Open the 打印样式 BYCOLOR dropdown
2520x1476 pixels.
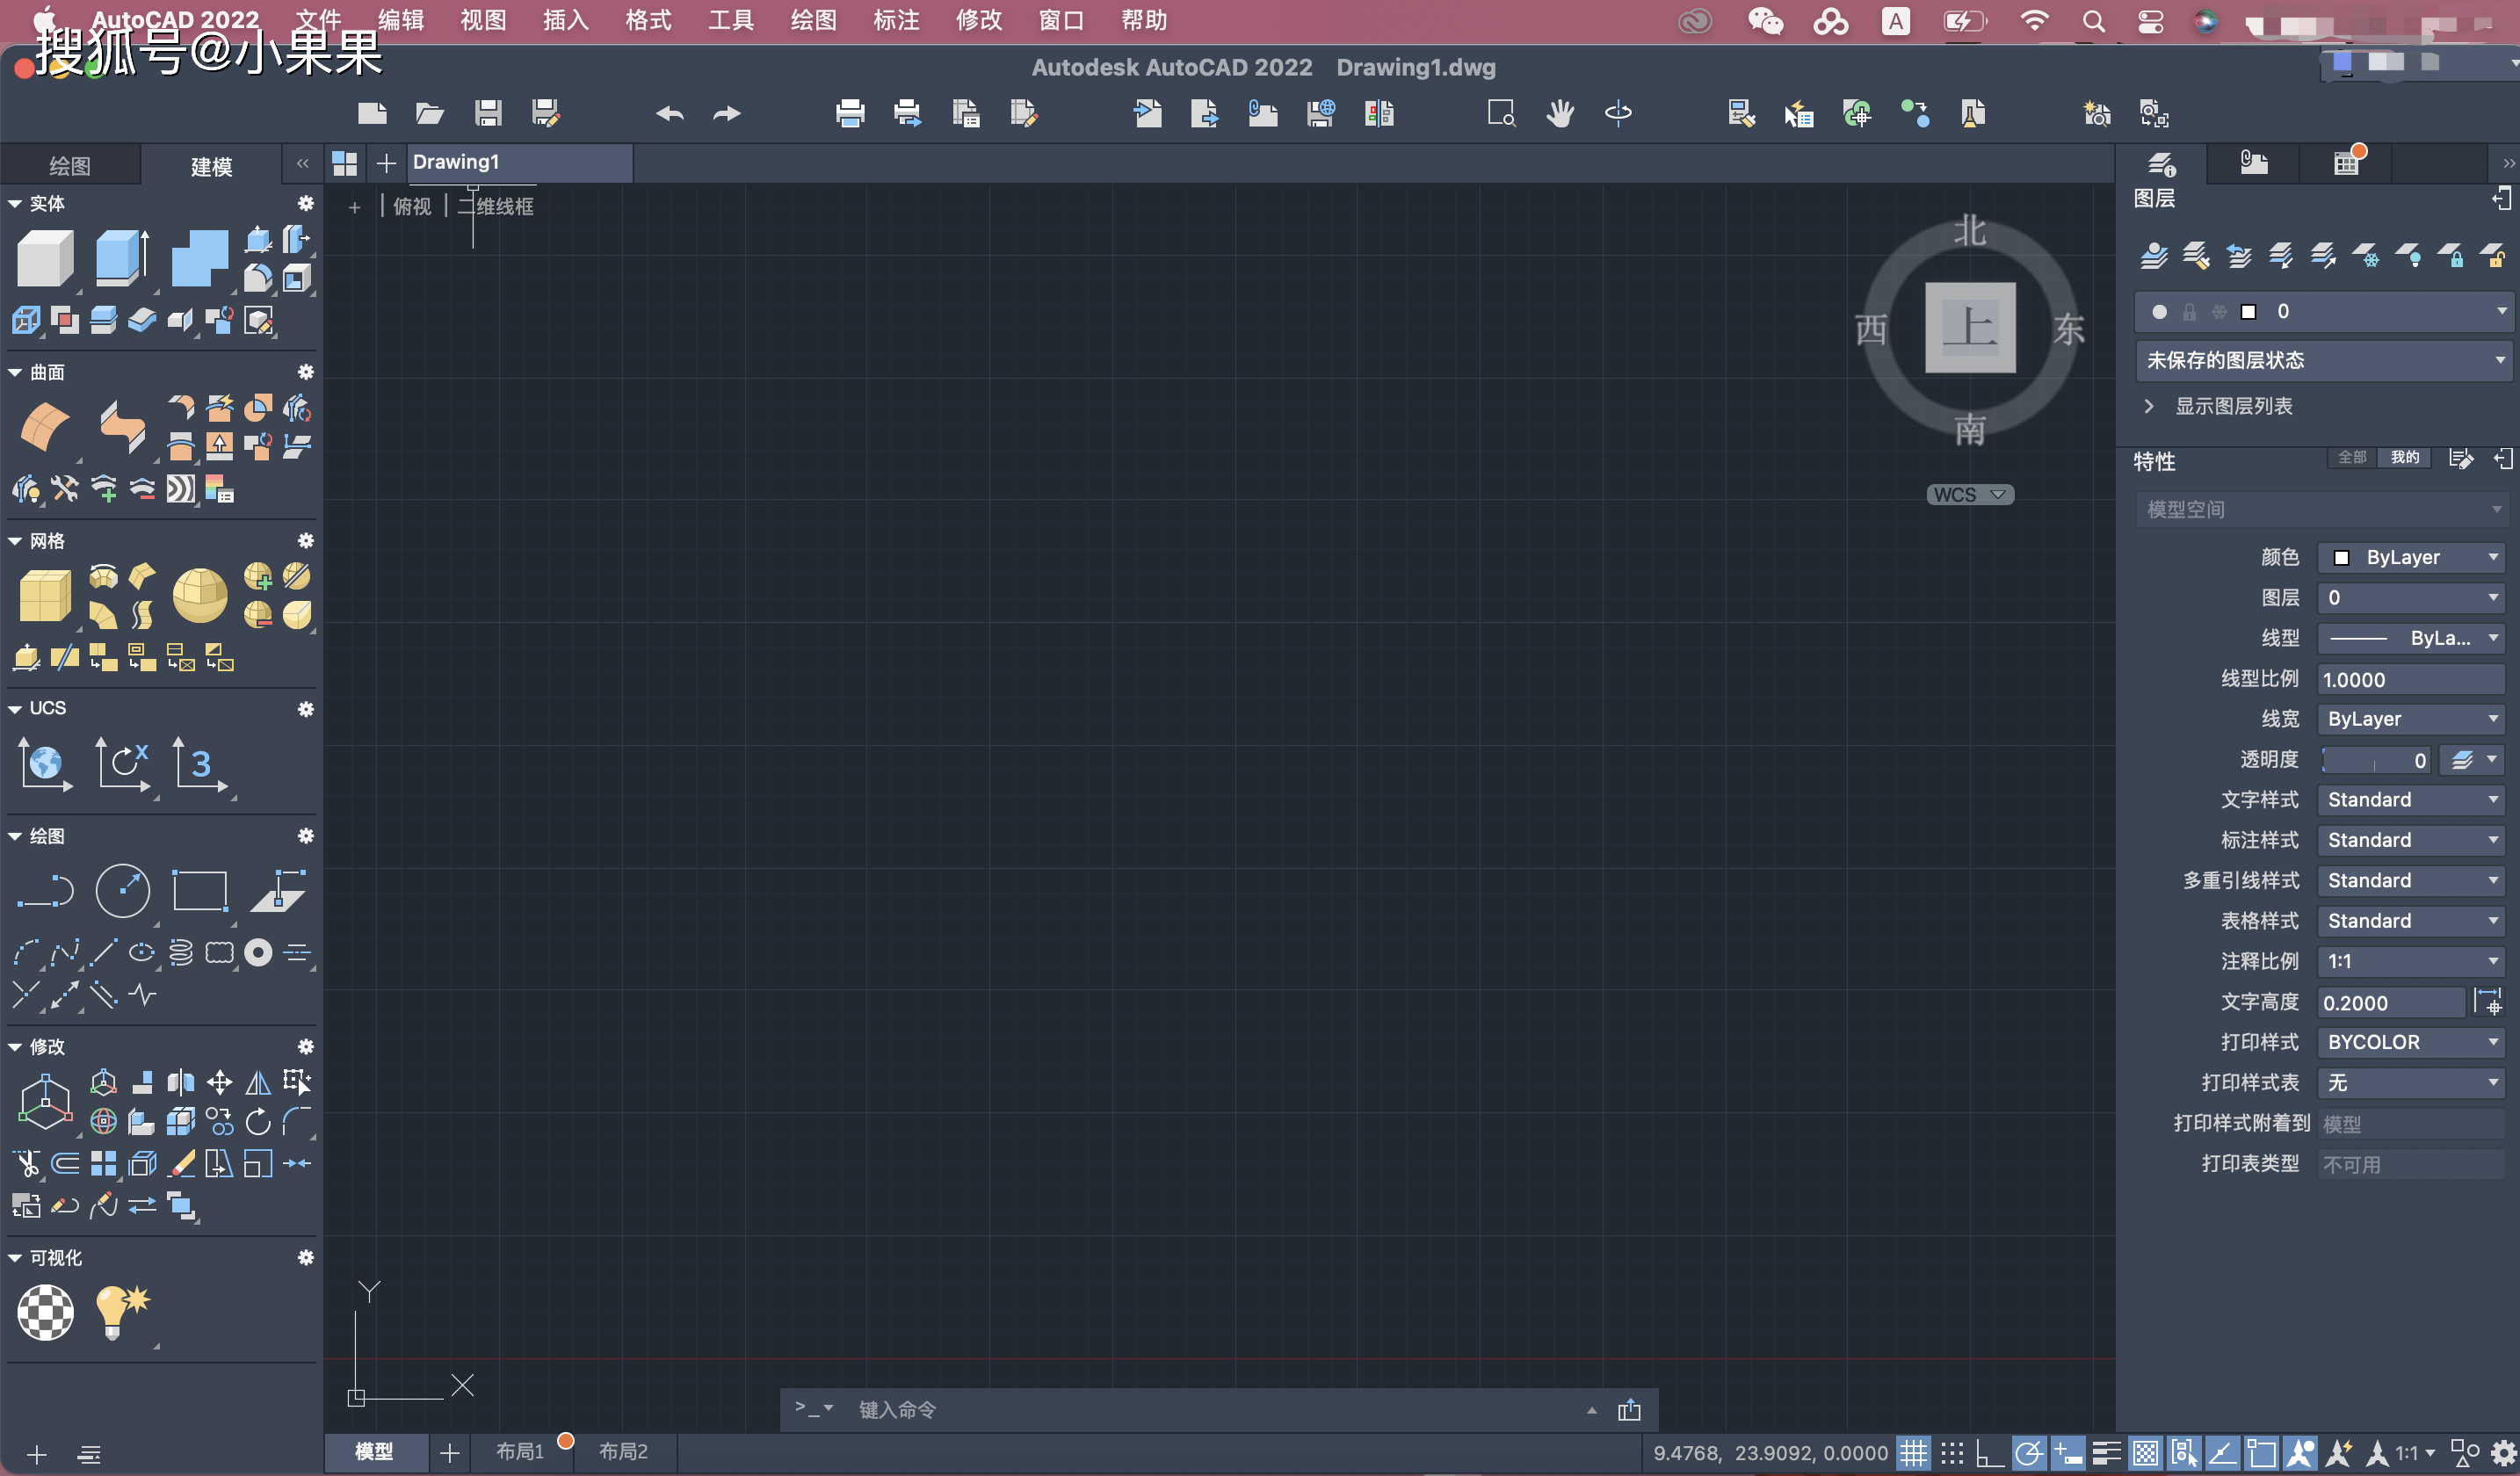[2411, 1042]
